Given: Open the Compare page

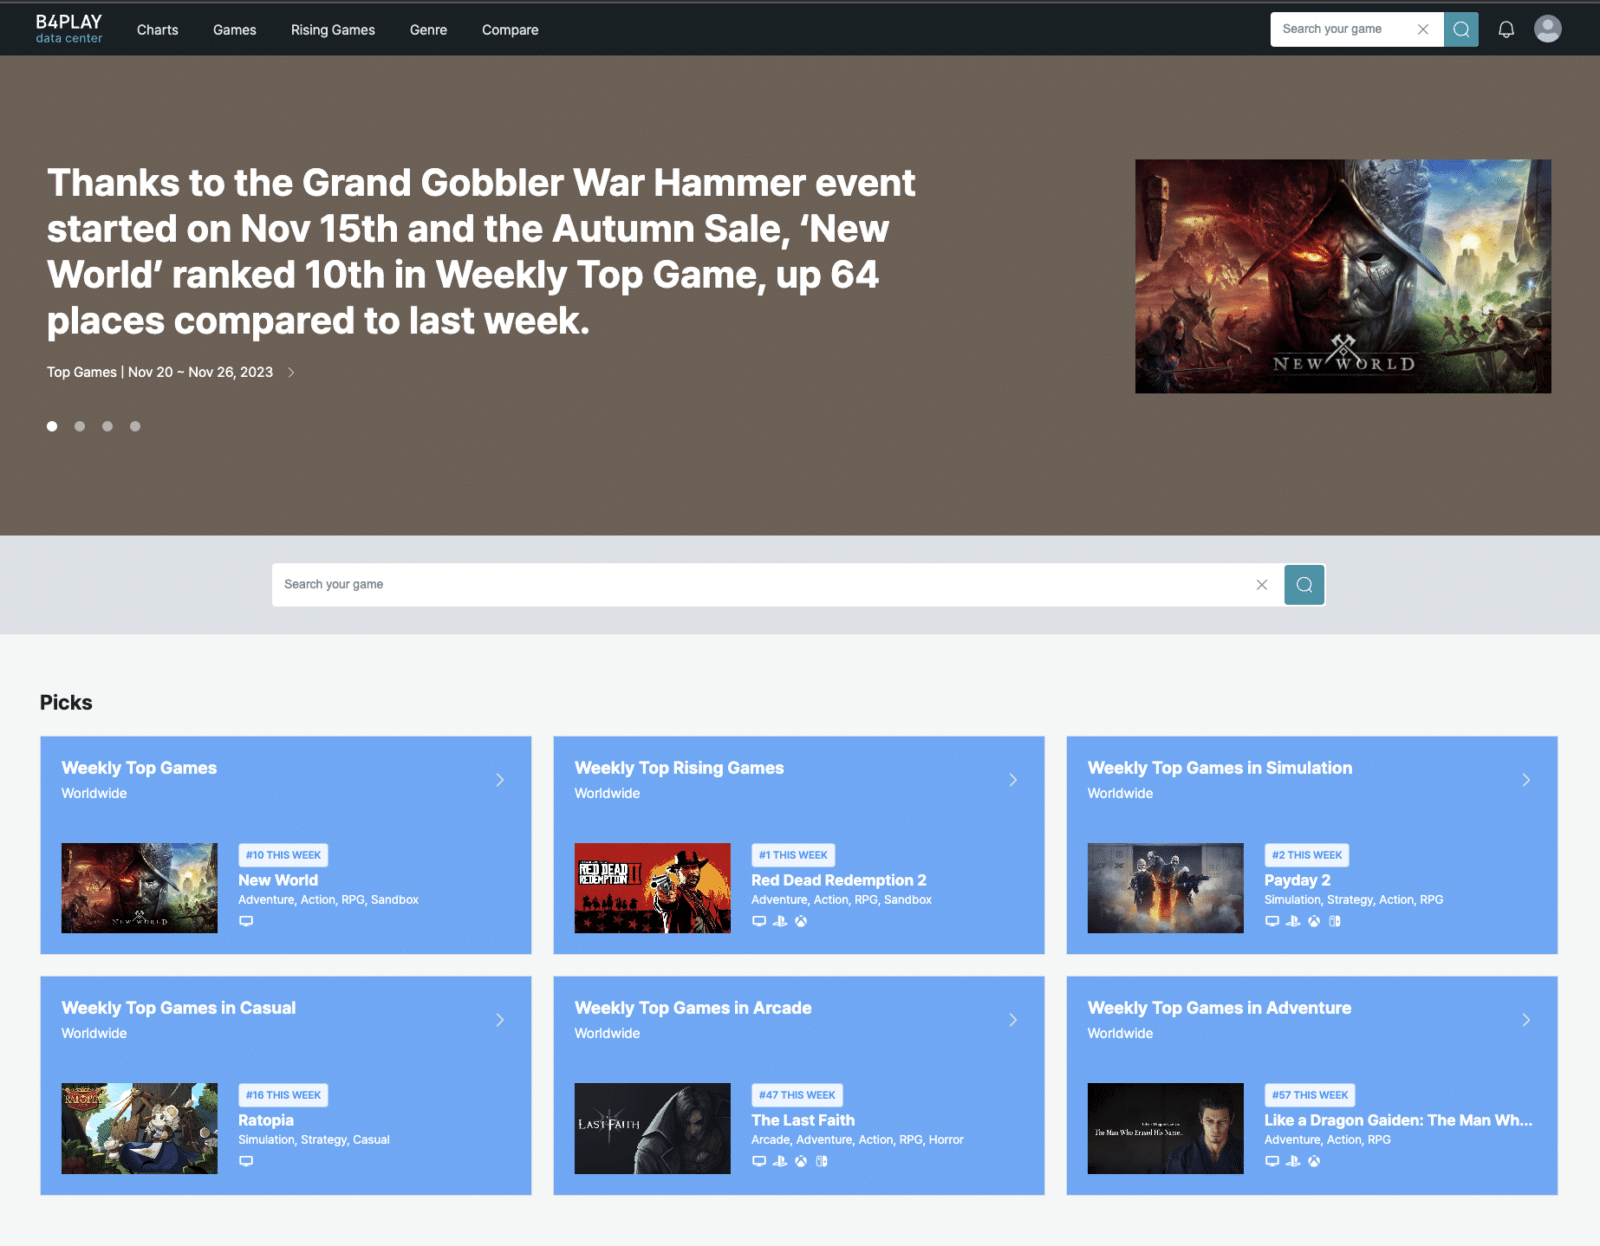Looking at the screenshot, I should coord(510,30).
